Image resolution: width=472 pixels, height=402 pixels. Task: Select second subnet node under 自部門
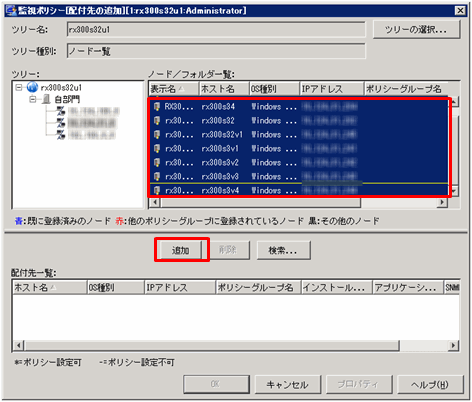(x=86, y=123)
